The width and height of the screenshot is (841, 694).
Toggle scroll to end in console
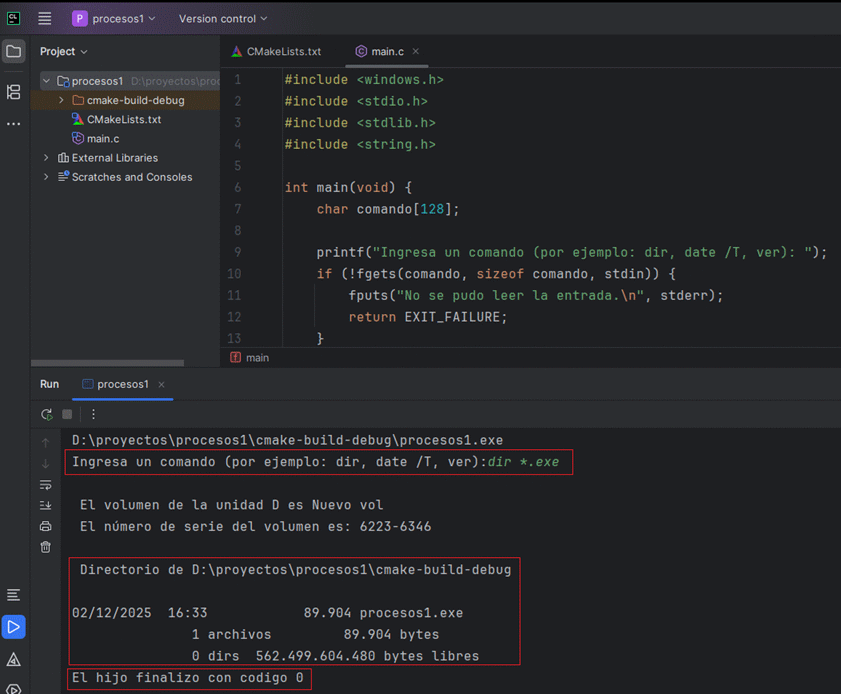point(45,506)
